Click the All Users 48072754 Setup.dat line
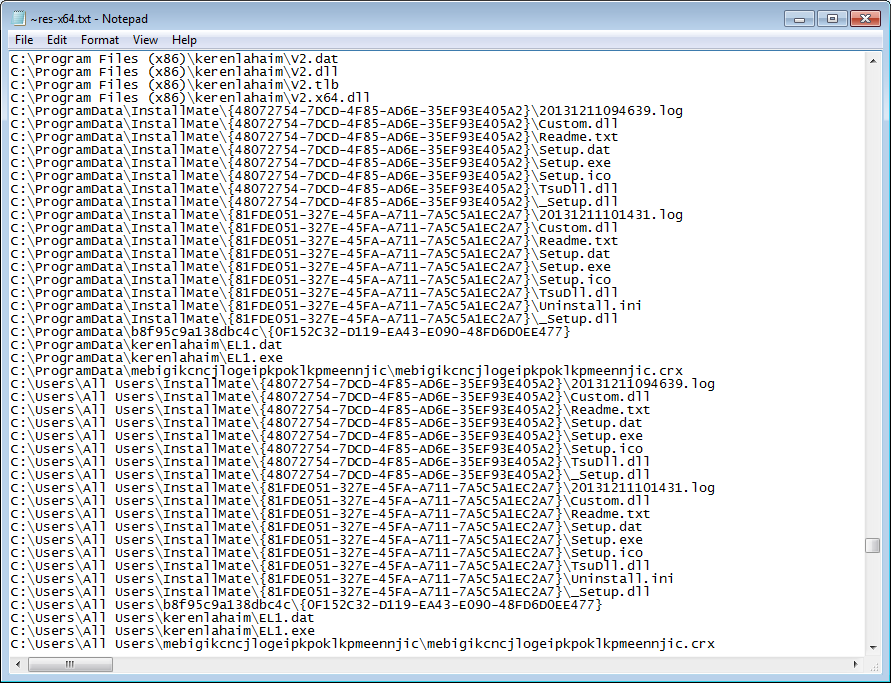 coord(326,423)
